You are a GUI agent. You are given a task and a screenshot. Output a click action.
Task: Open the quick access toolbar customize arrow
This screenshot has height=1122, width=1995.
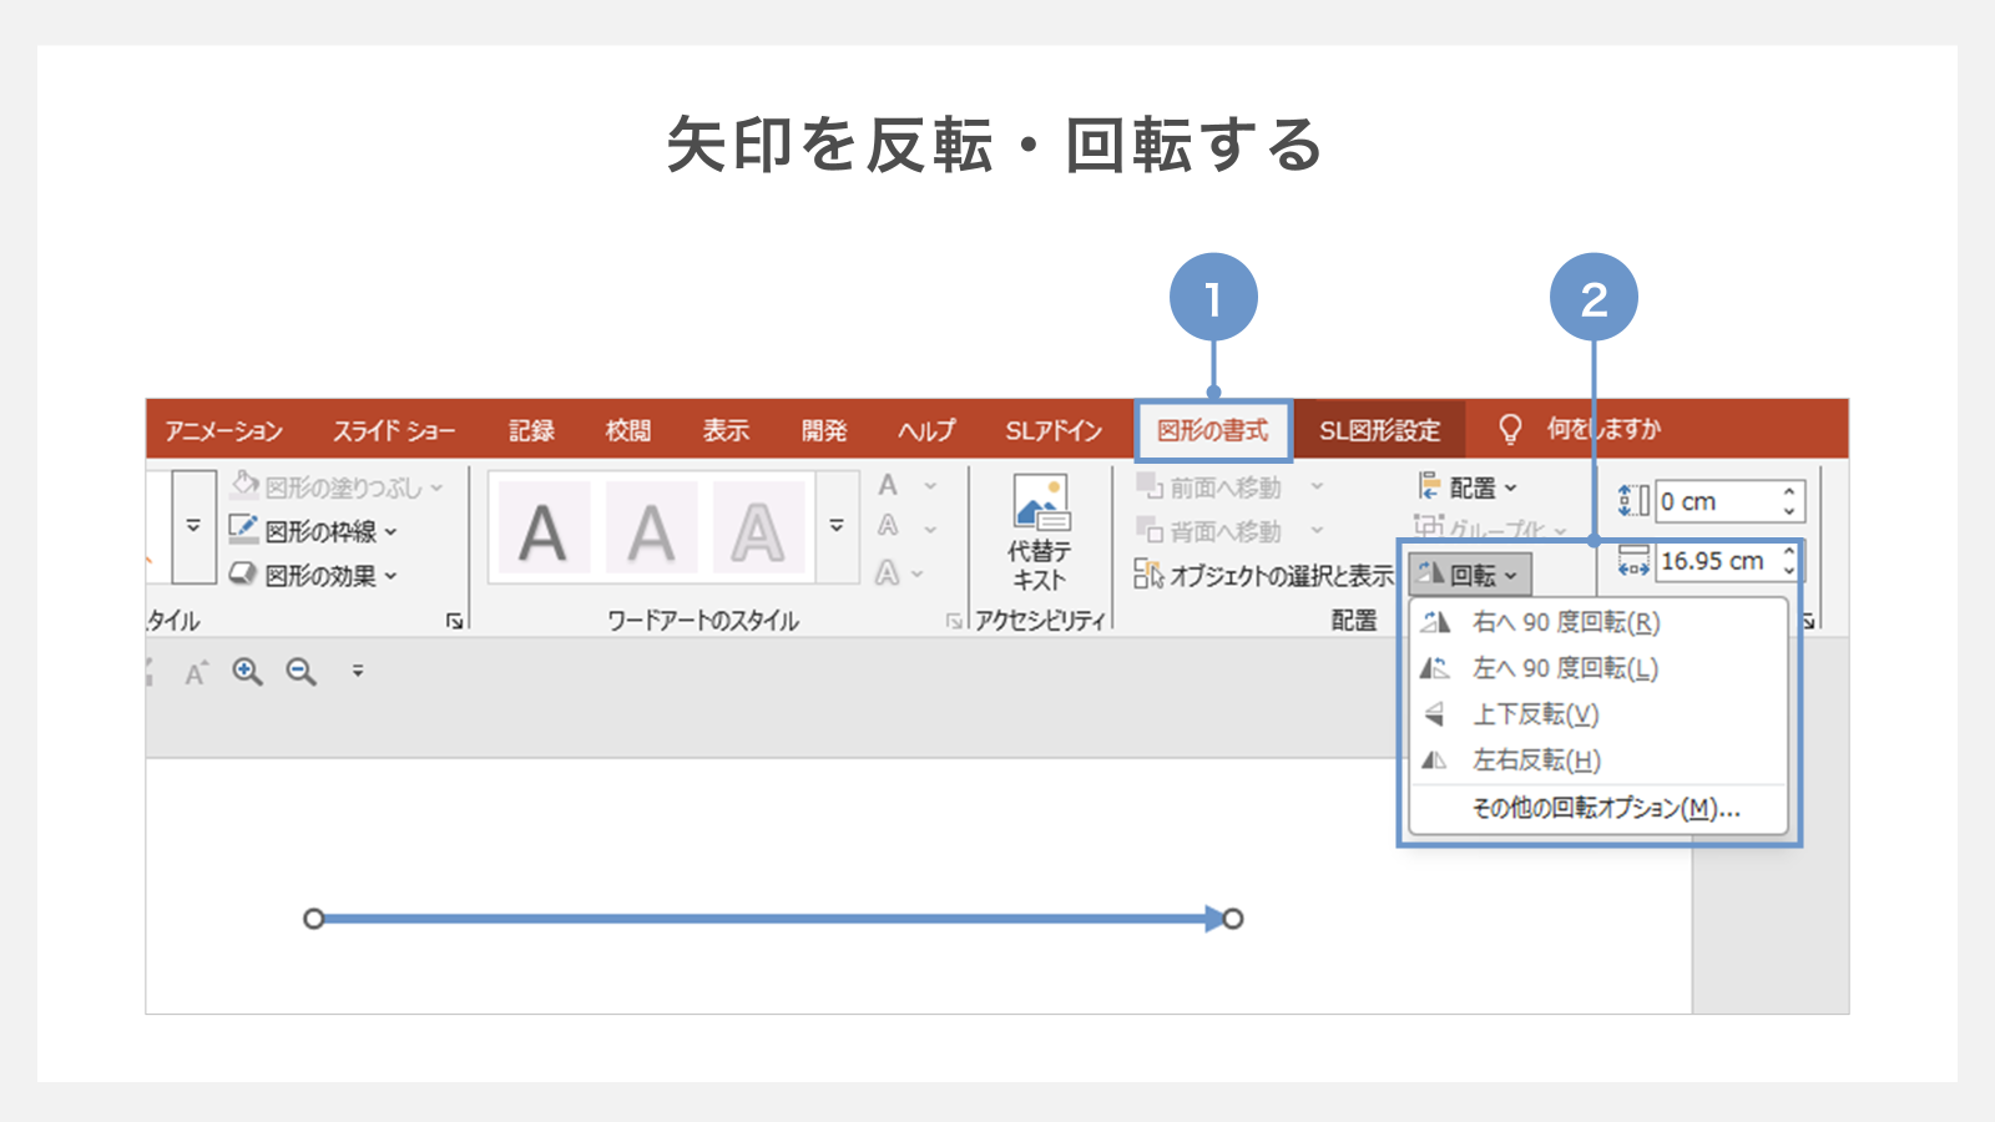click(357, 671)
